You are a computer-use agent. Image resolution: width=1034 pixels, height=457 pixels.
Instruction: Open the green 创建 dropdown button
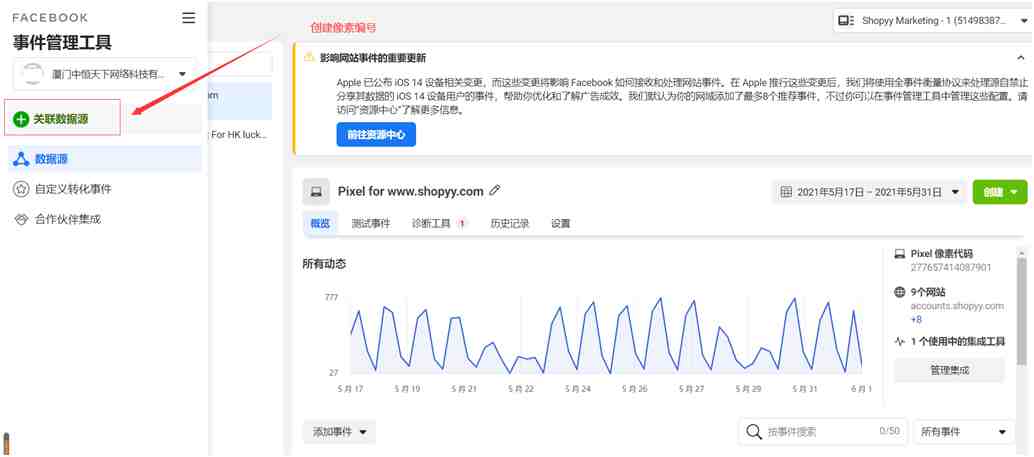click(x=999, y=192)
